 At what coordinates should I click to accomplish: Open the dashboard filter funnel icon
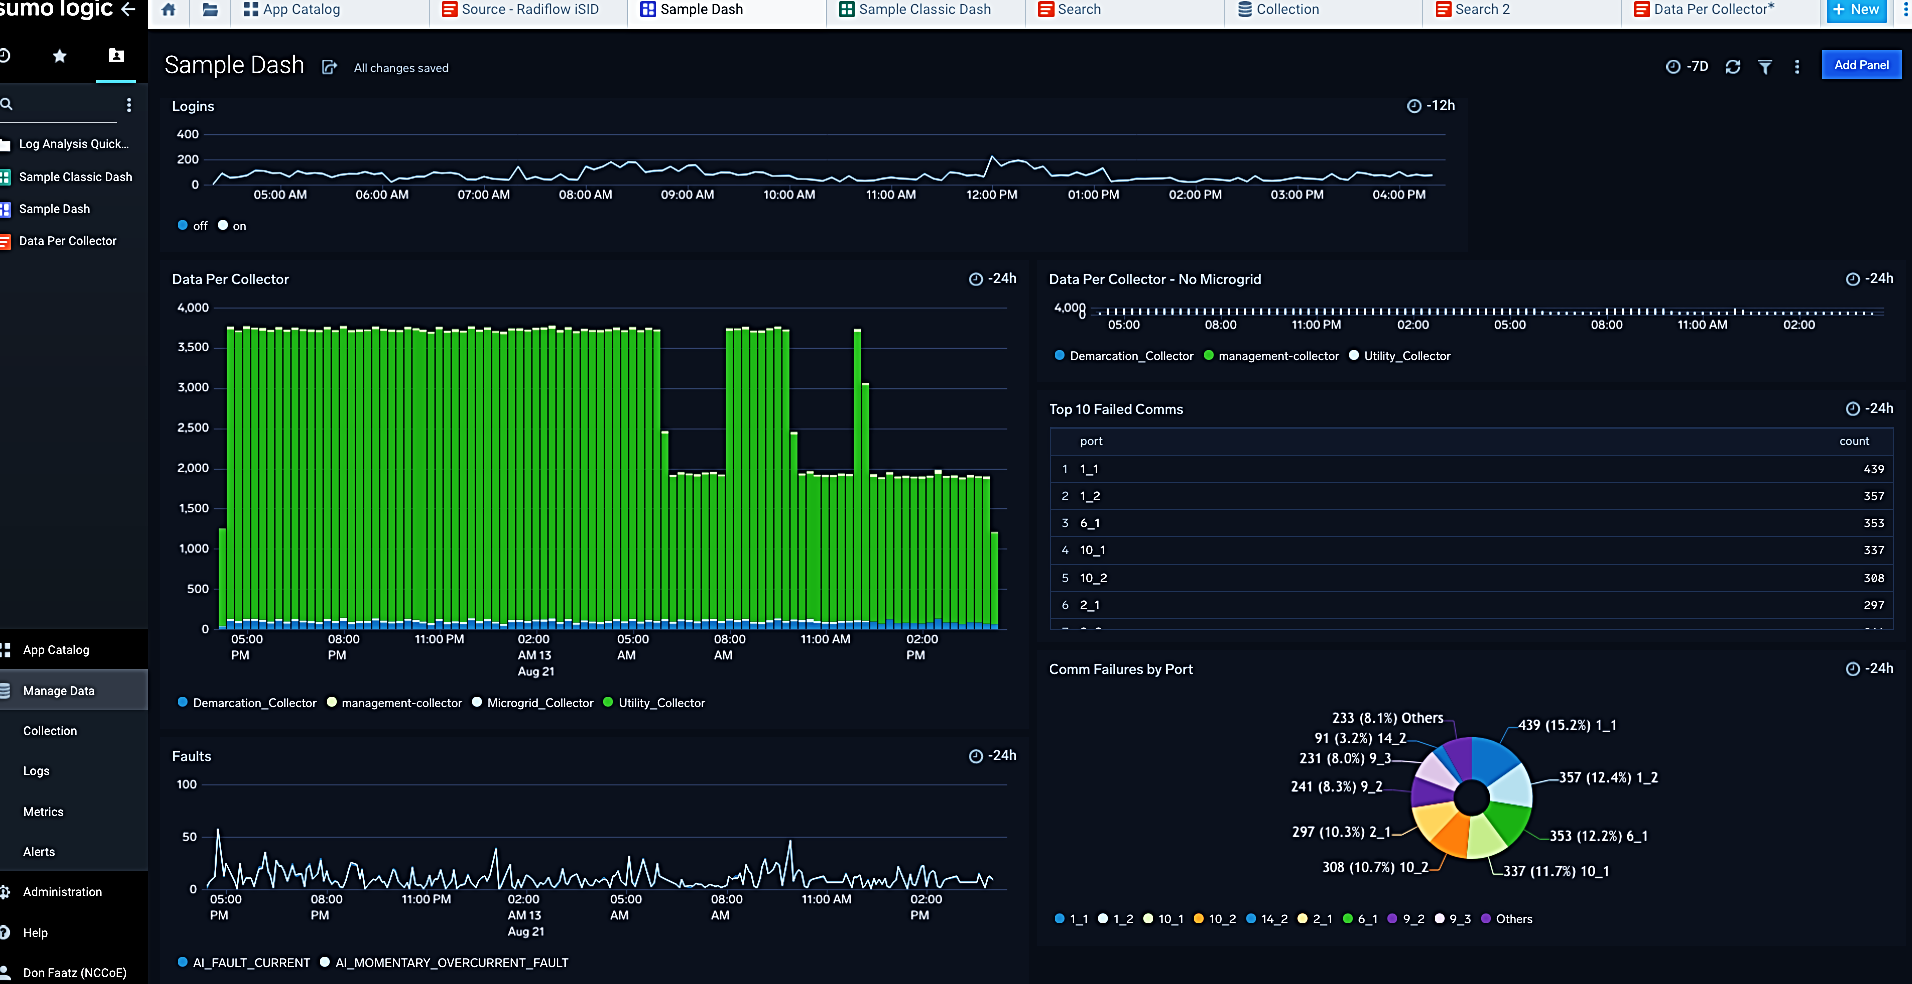point(1765,67)
